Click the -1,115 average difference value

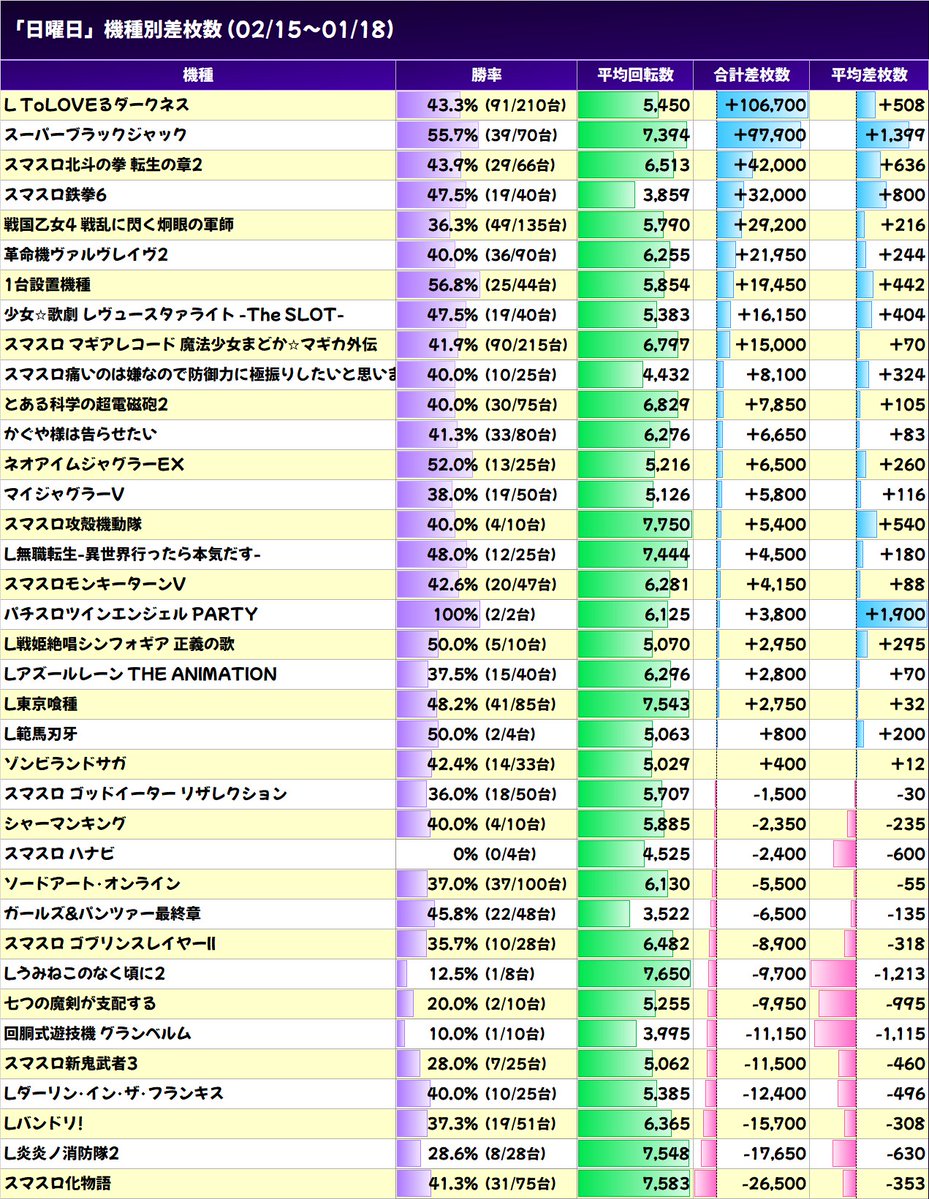pyautogui.click(x=900, y=1033)
